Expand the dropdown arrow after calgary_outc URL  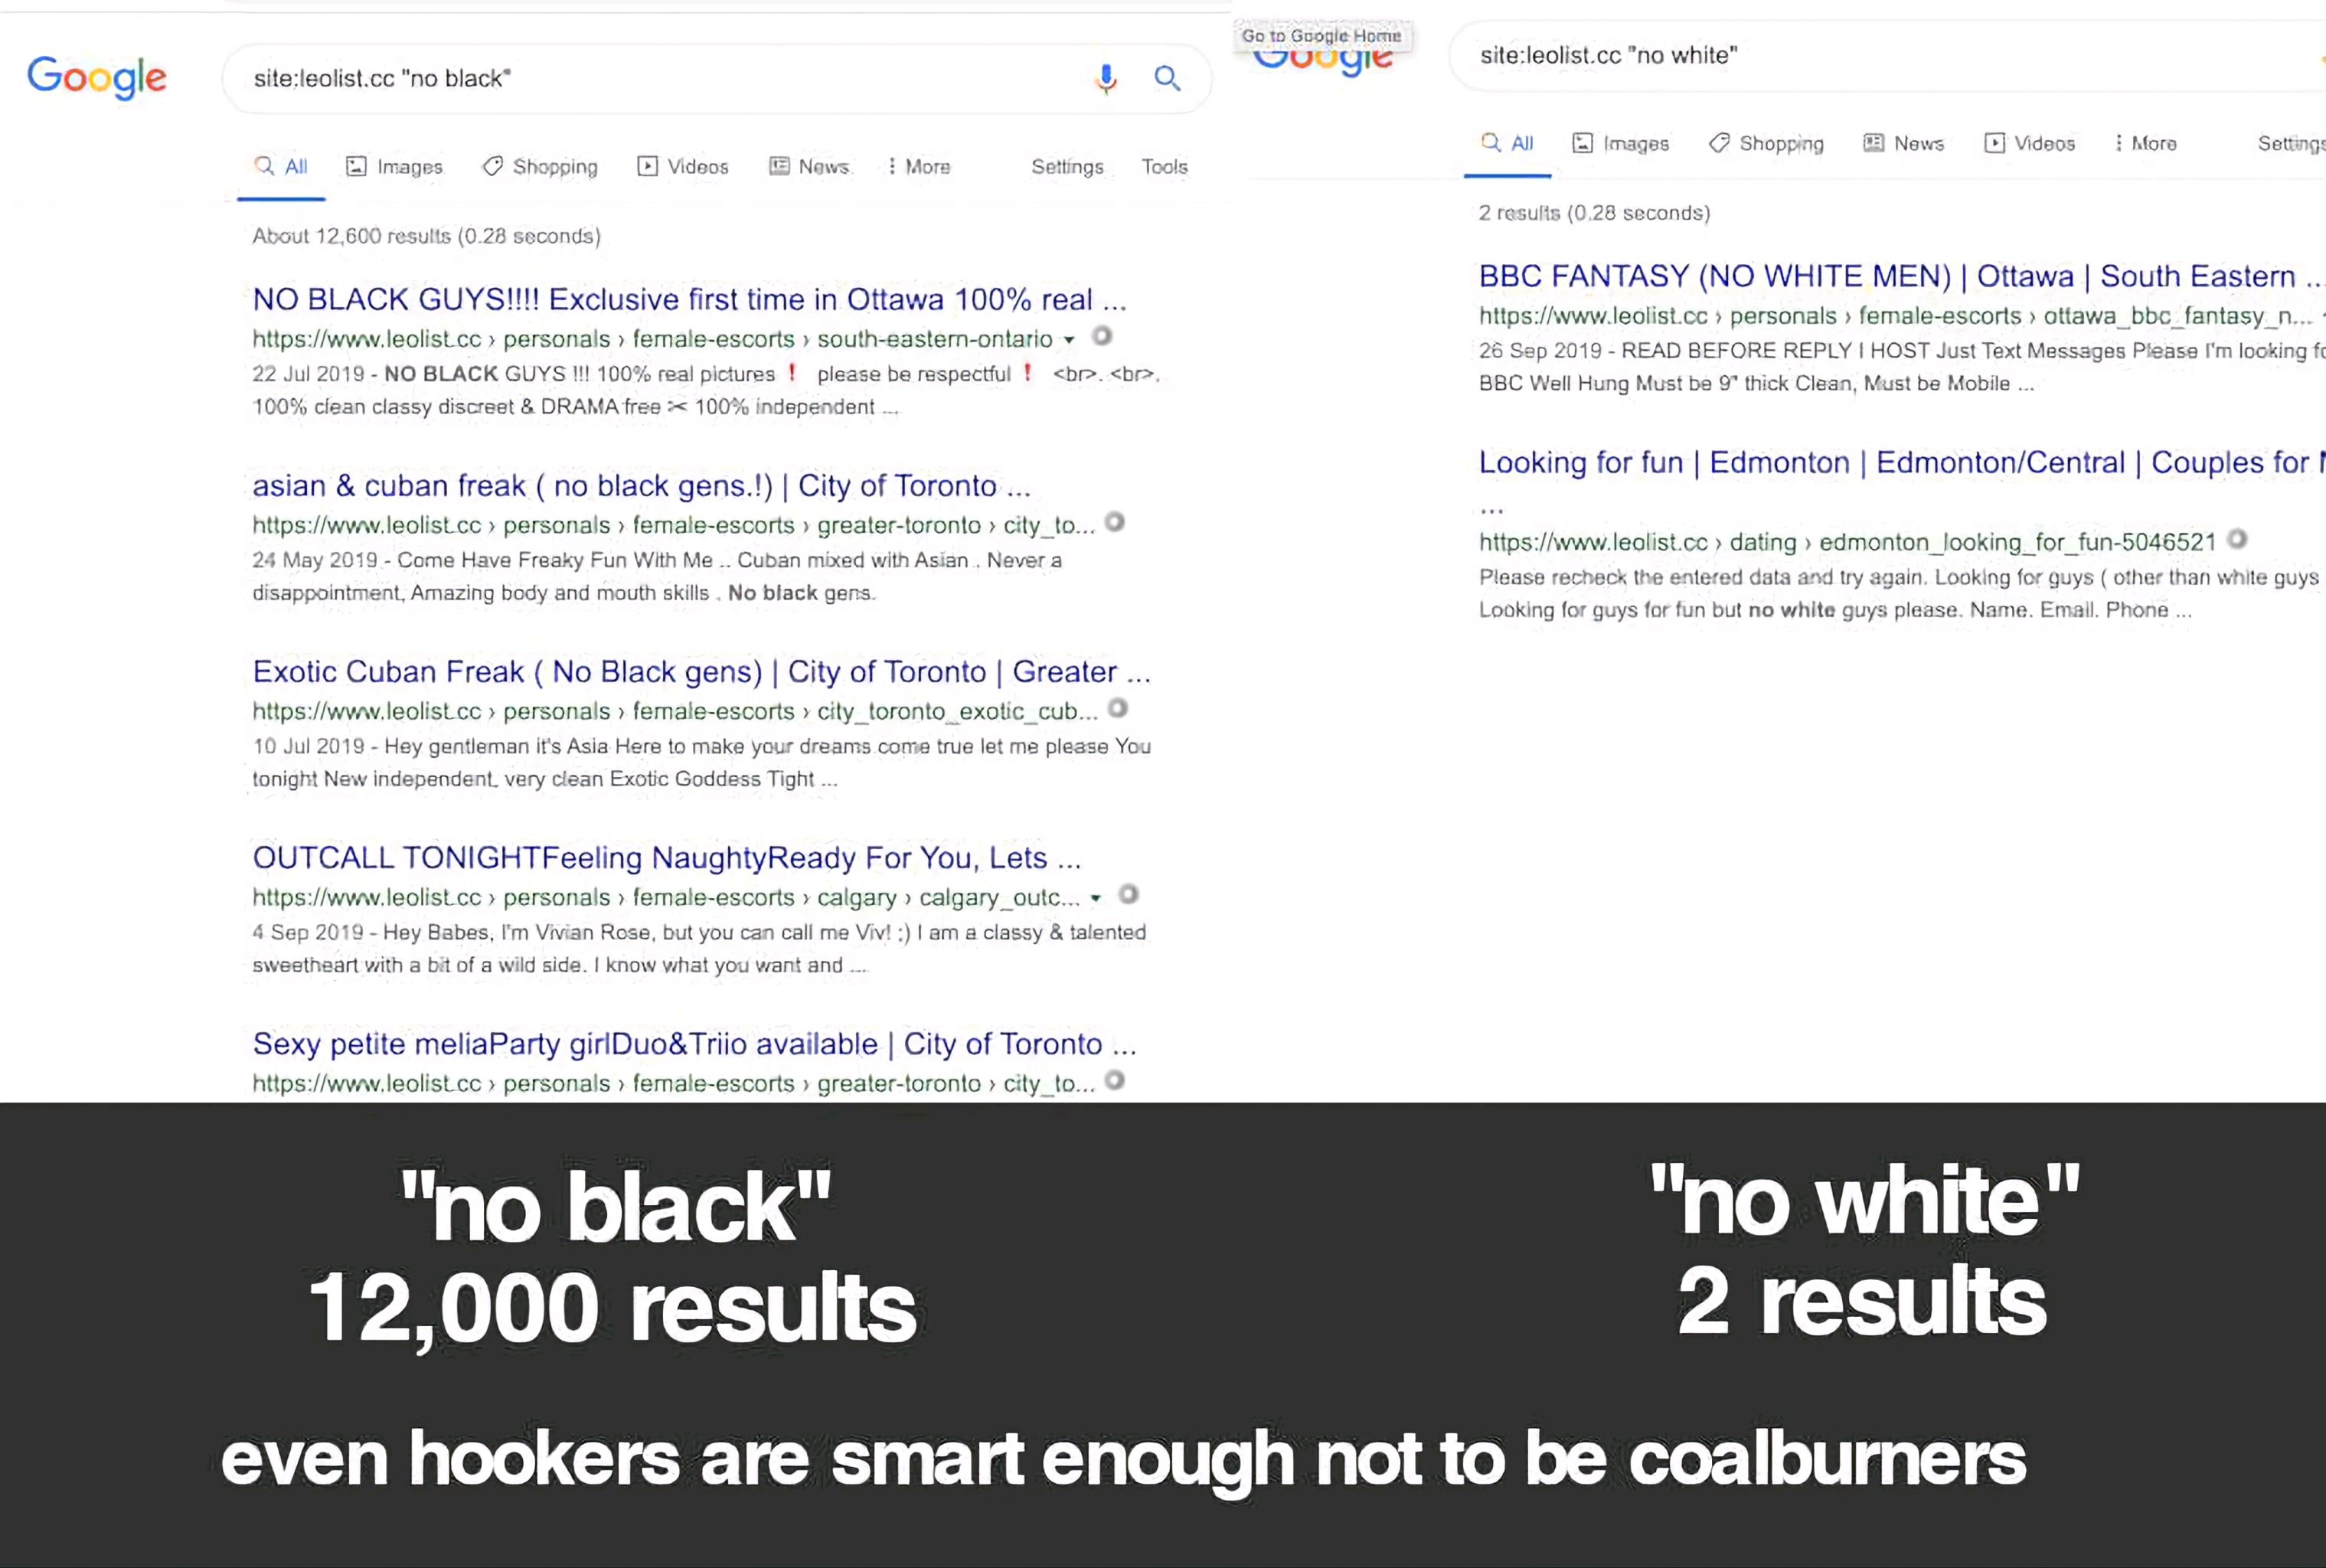click(1096, 898)
